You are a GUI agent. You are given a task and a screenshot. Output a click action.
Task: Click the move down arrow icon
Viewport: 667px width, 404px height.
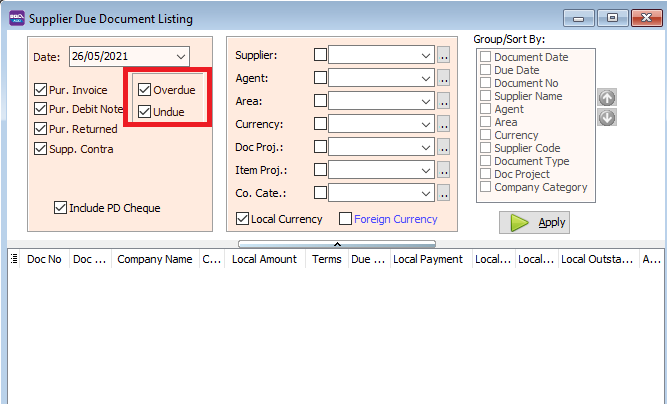[607, 118]
